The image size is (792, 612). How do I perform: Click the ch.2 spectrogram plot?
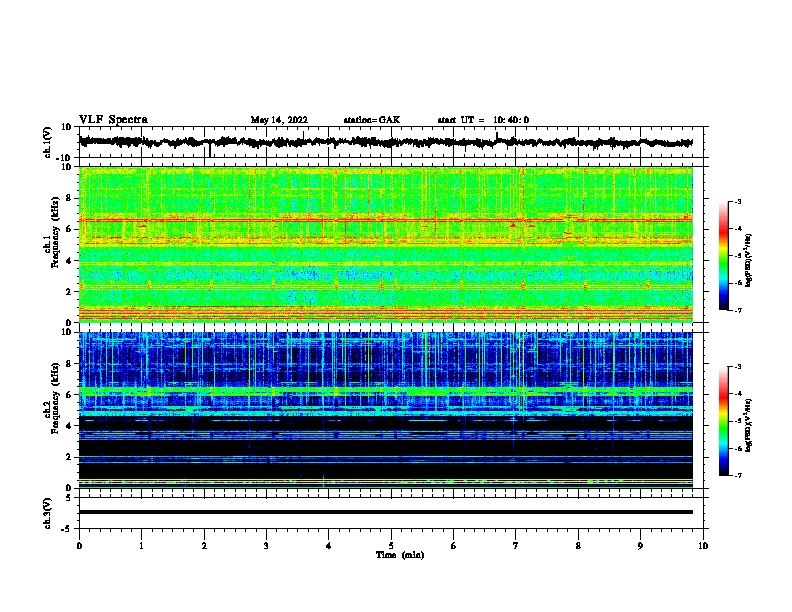coord(386,410)
